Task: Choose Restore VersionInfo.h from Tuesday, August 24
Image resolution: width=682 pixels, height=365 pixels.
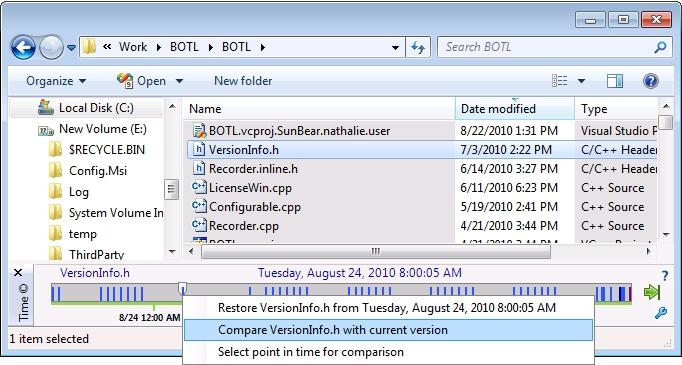Action: [388, 308]
